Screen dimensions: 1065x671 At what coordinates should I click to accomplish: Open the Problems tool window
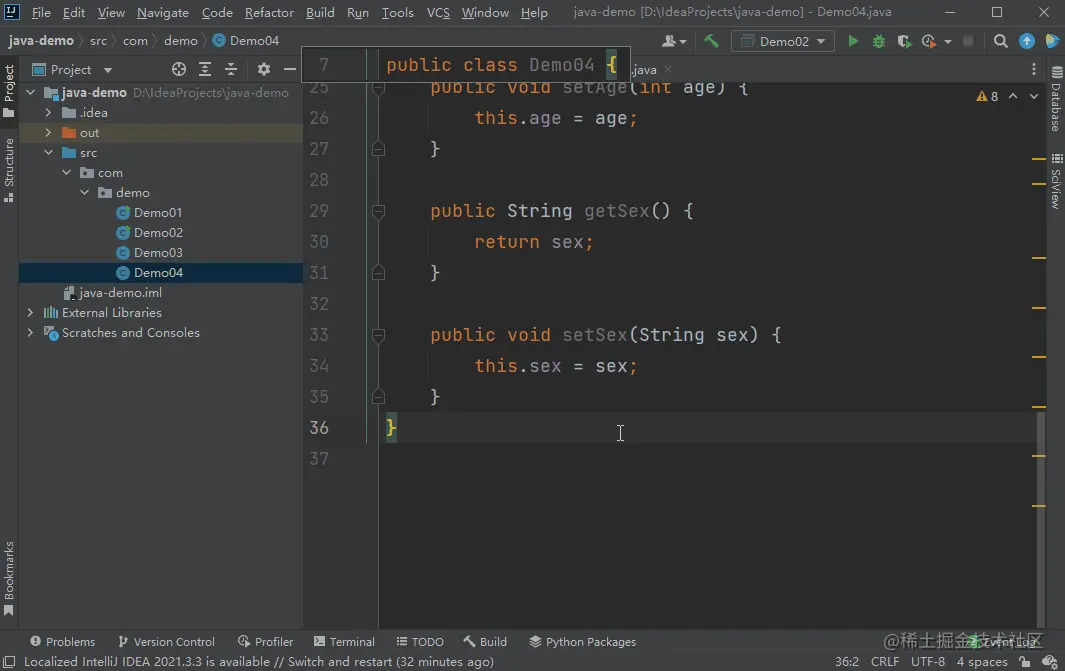tap(62, 642)
